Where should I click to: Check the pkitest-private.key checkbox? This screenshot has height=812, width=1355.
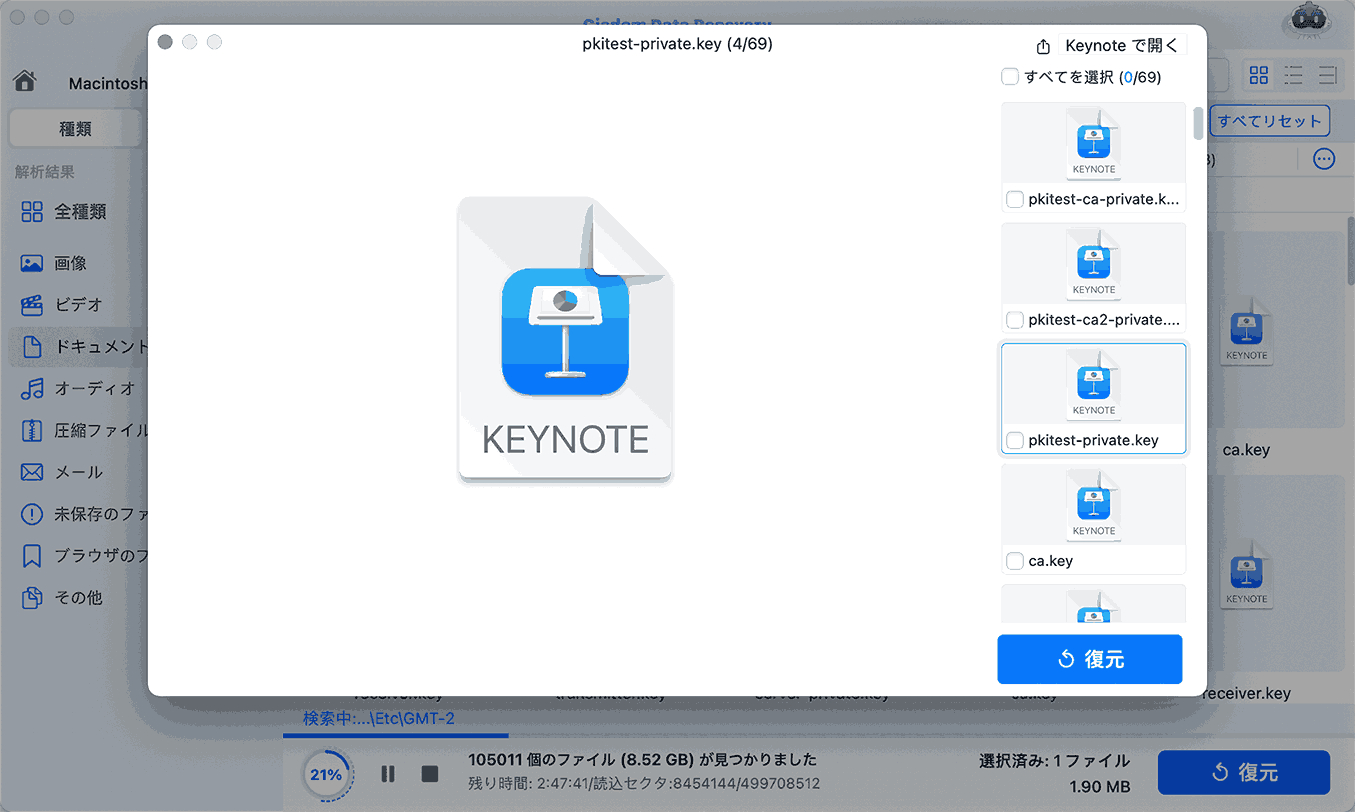click(1015, 441)
